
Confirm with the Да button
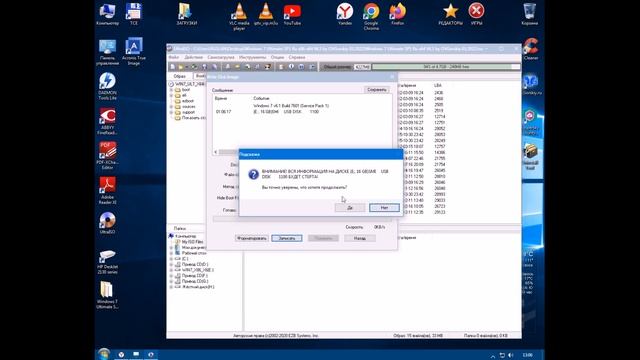pos(350,208)
